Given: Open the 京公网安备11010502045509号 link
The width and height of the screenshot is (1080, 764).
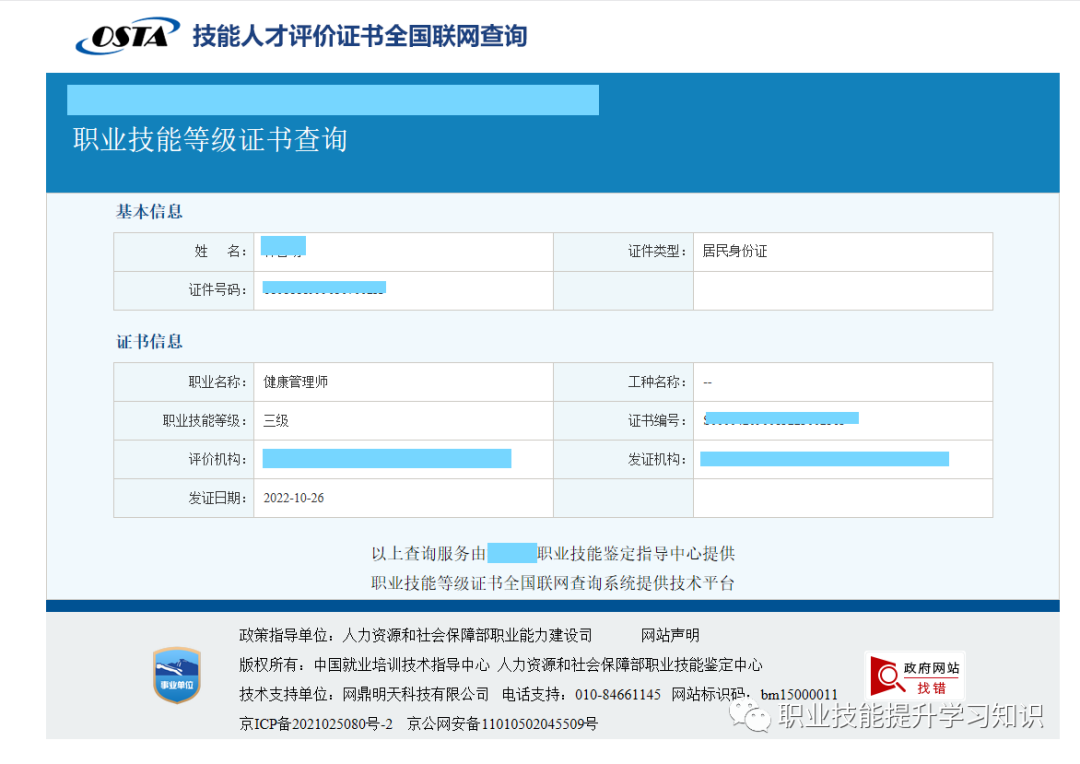Looking at the screenshot, I should (x=502, y=723).
